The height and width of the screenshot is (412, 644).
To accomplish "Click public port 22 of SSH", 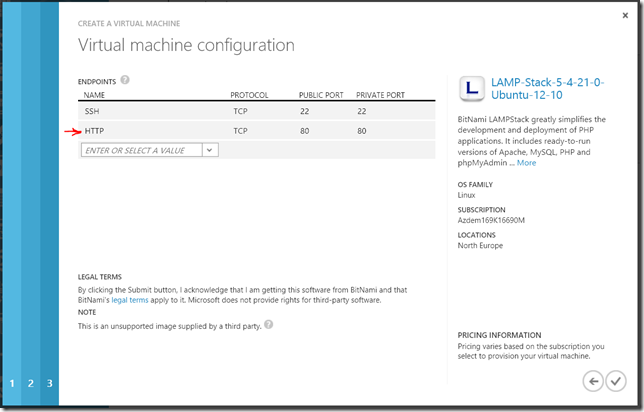I will coord(304,111).
